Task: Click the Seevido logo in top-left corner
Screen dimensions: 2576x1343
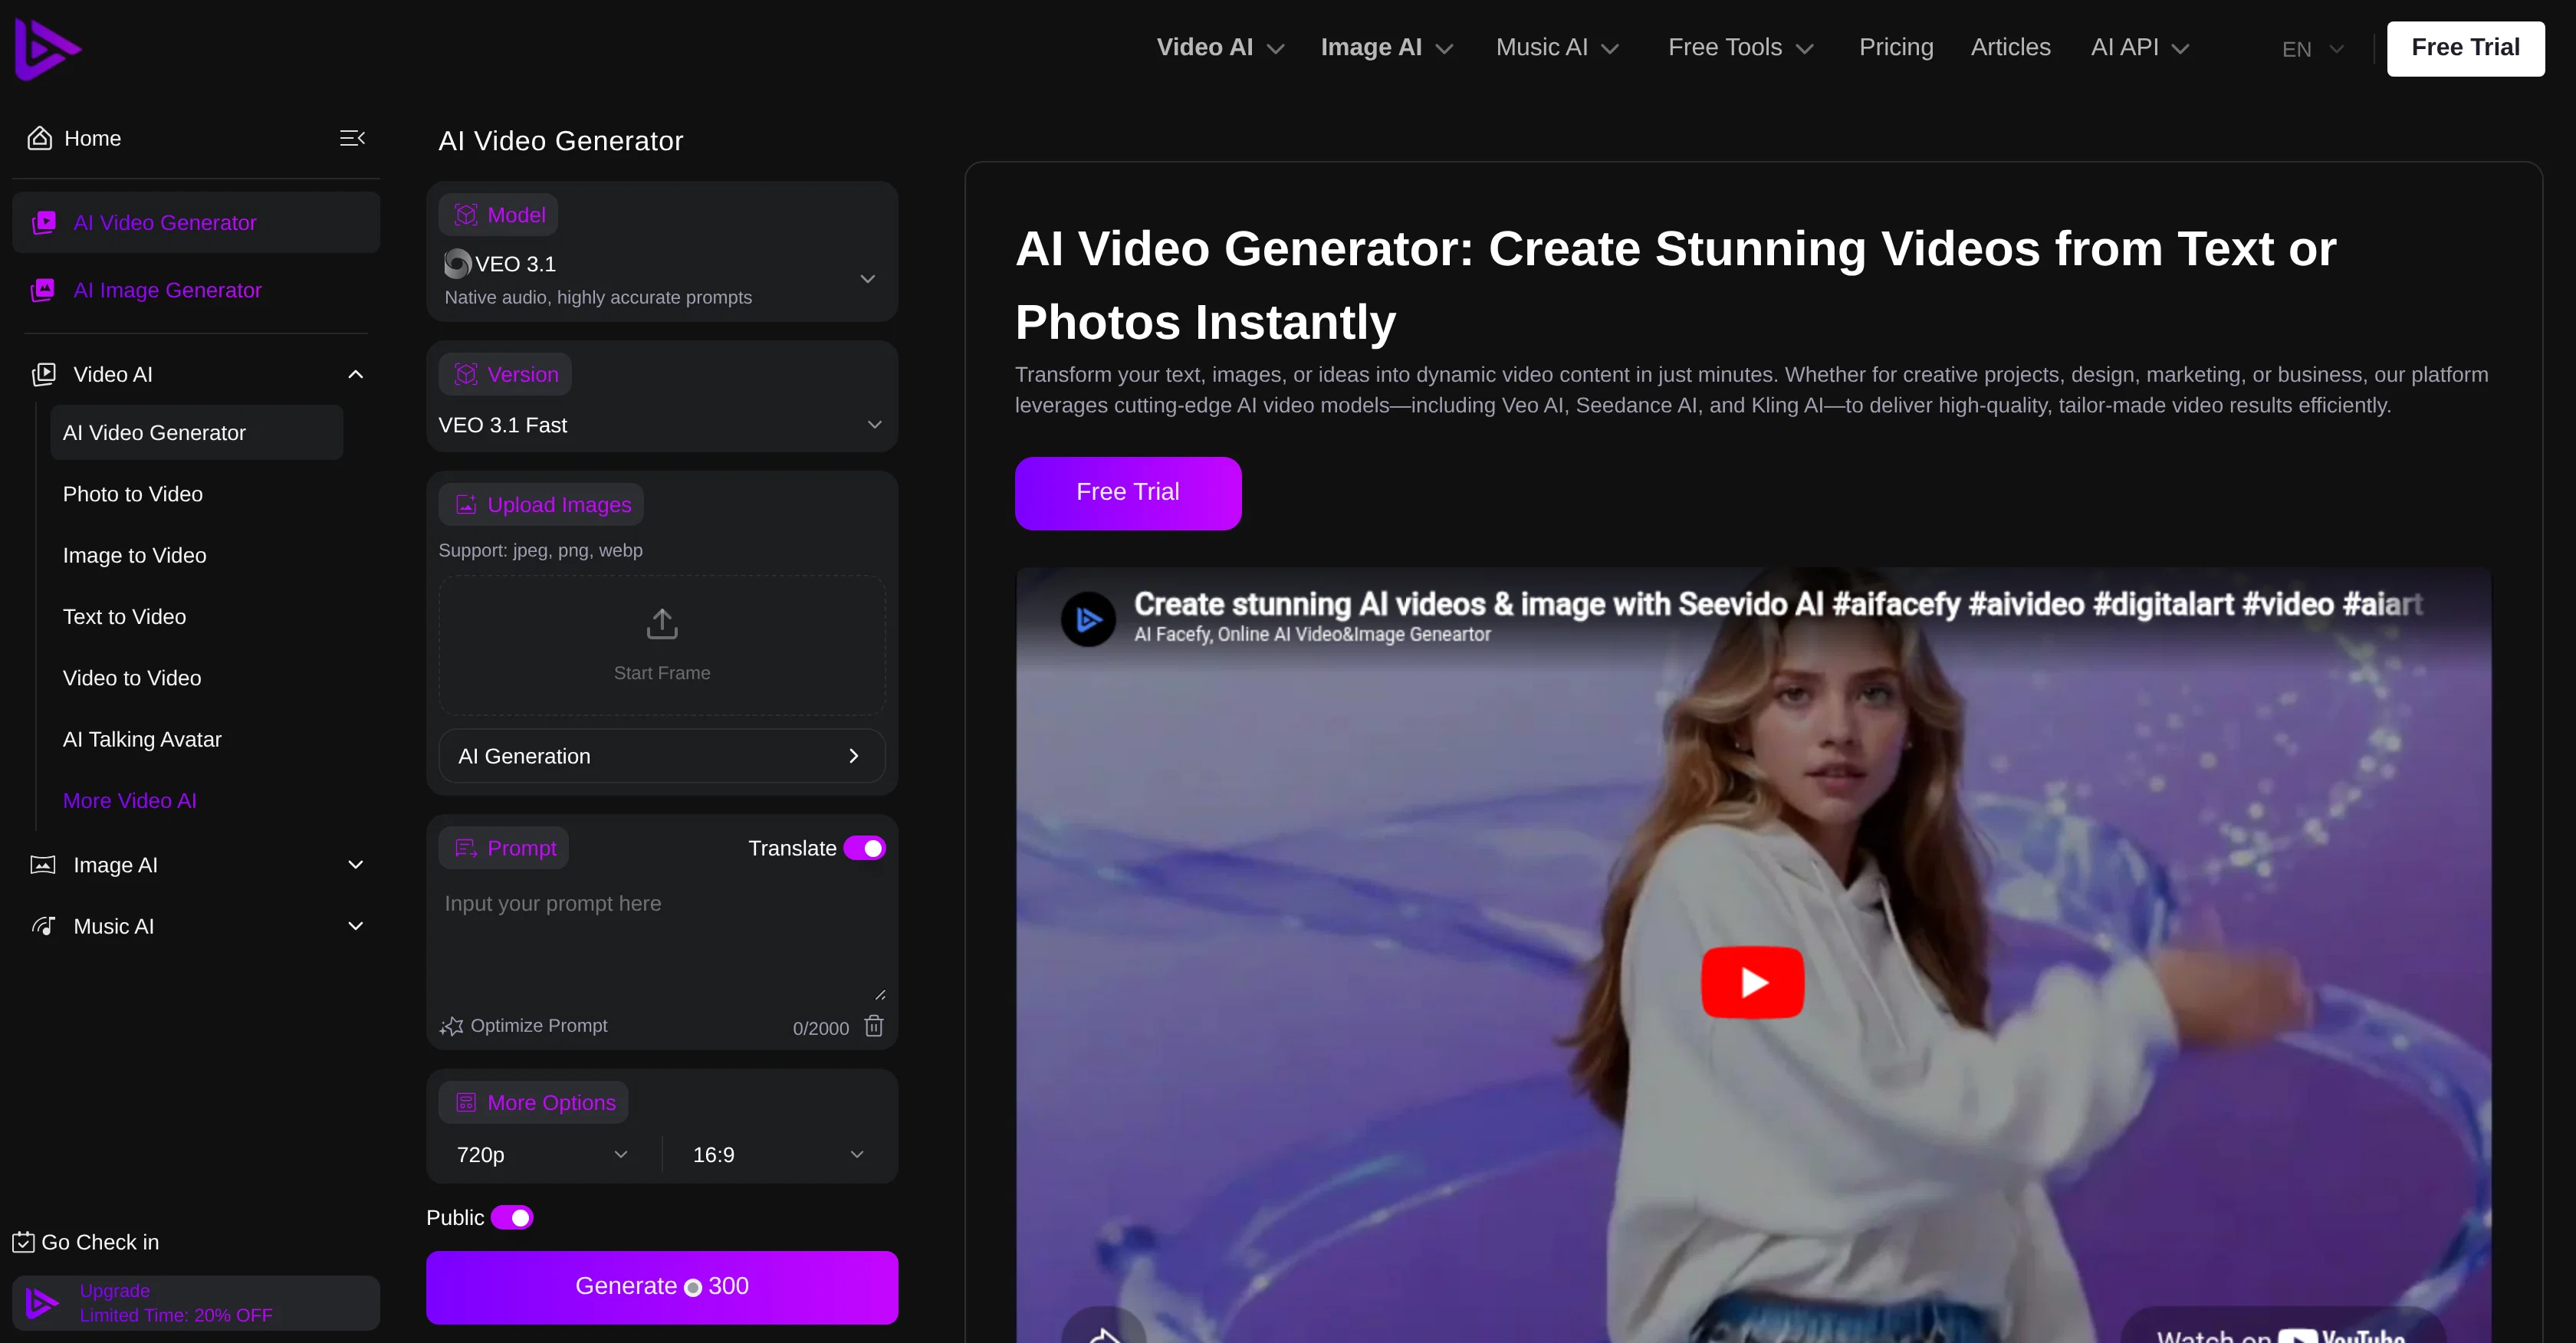Action: [x=47, y=48]
